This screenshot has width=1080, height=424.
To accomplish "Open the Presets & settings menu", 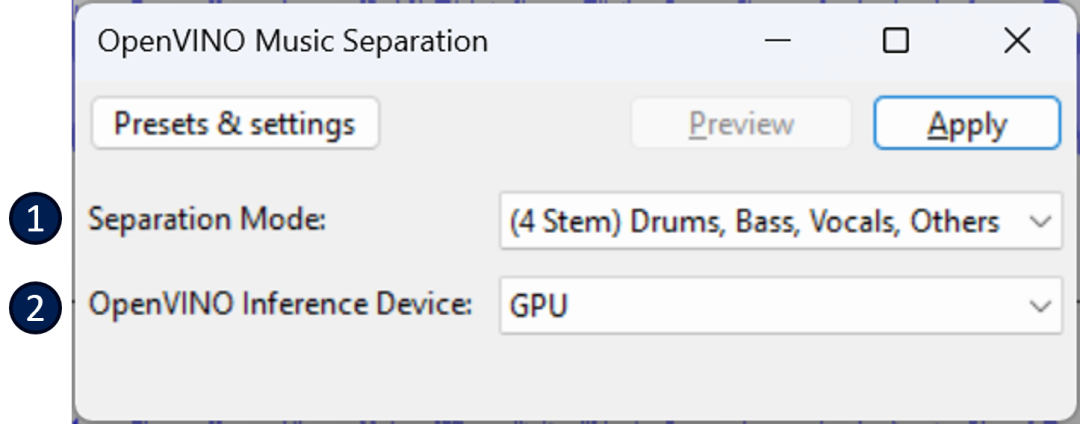I will 234,124.
